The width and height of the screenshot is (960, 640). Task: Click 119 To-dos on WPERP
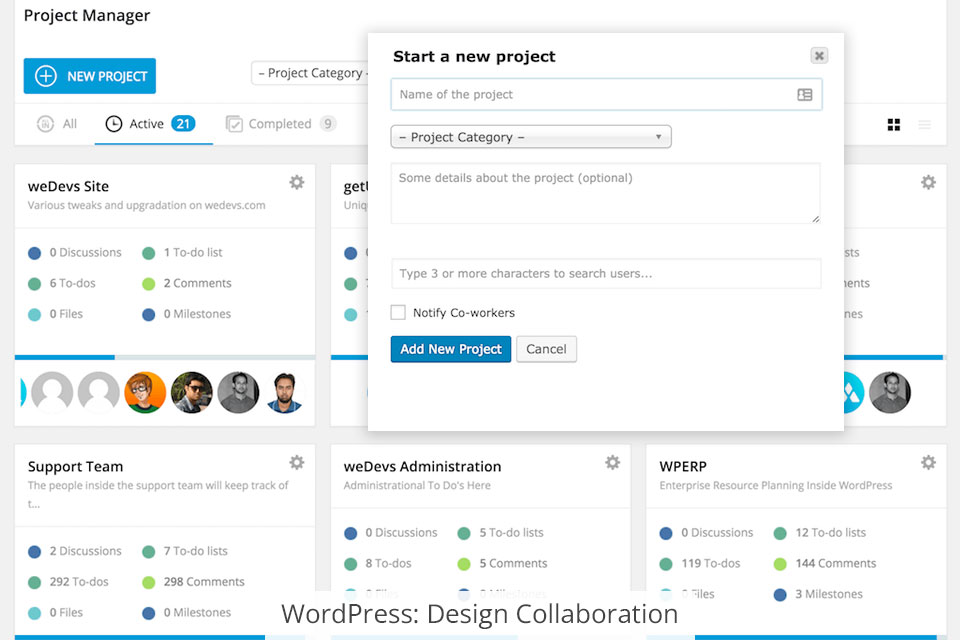(x=711, y=563)
